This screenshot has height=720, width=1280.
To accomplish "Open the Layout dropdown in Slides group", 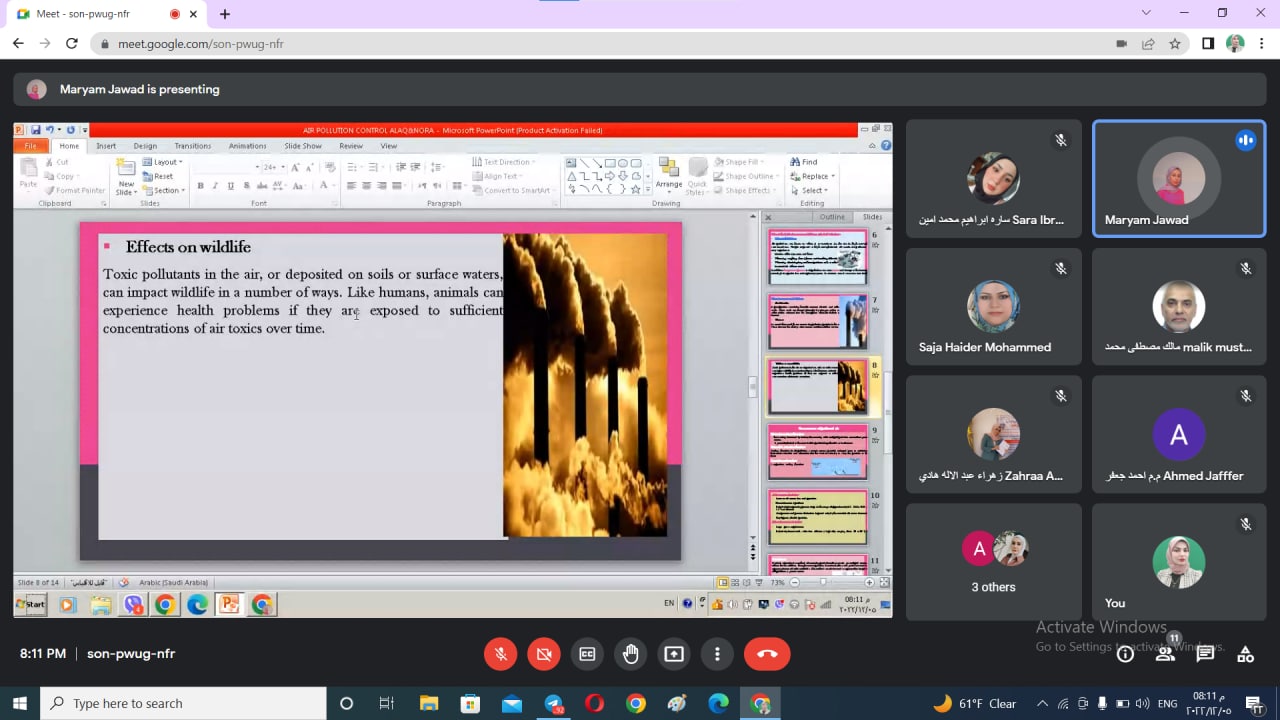I will [x=164, y=162].
